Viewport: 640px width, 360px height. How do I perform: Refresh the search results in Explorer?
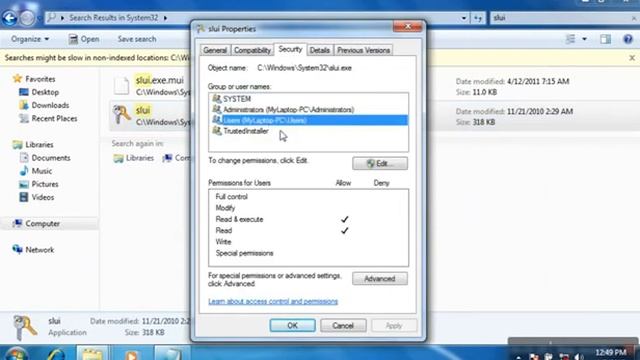[478, 18]
